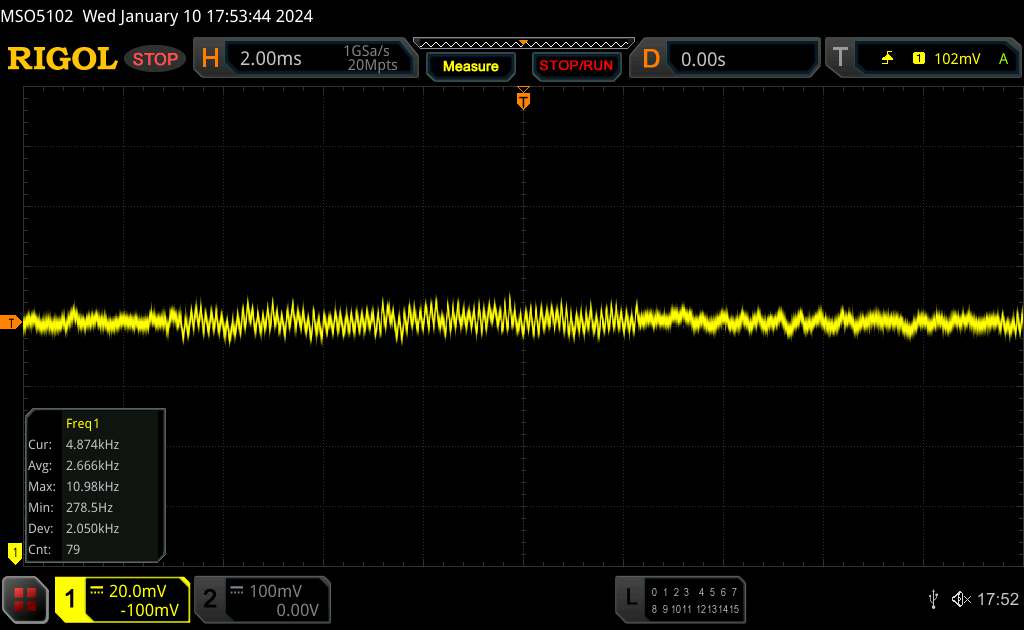
Task: Toggle channel 1 with the yellow label
Action: tap(71, 599)
